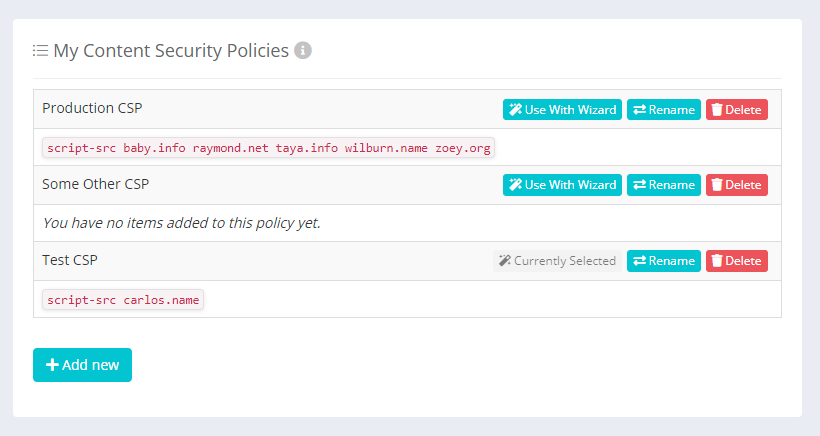Use Production CSP with the wizard

pyautogui.click(x=562, y=109)
